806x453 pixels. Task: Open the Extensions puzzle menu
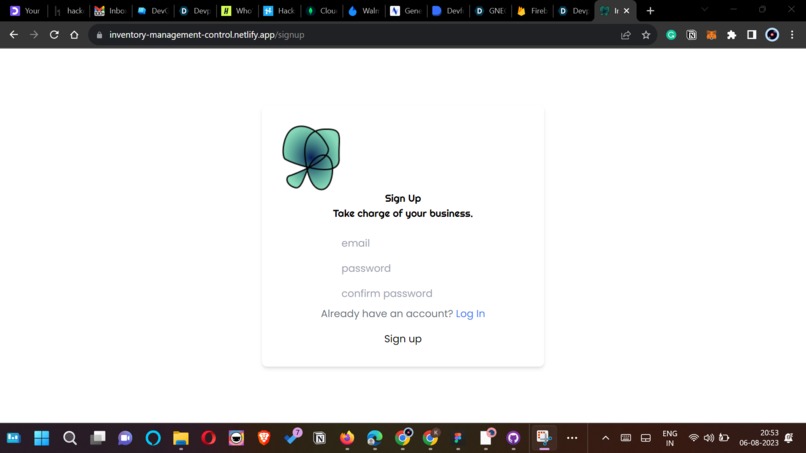(x=731, y=35)
